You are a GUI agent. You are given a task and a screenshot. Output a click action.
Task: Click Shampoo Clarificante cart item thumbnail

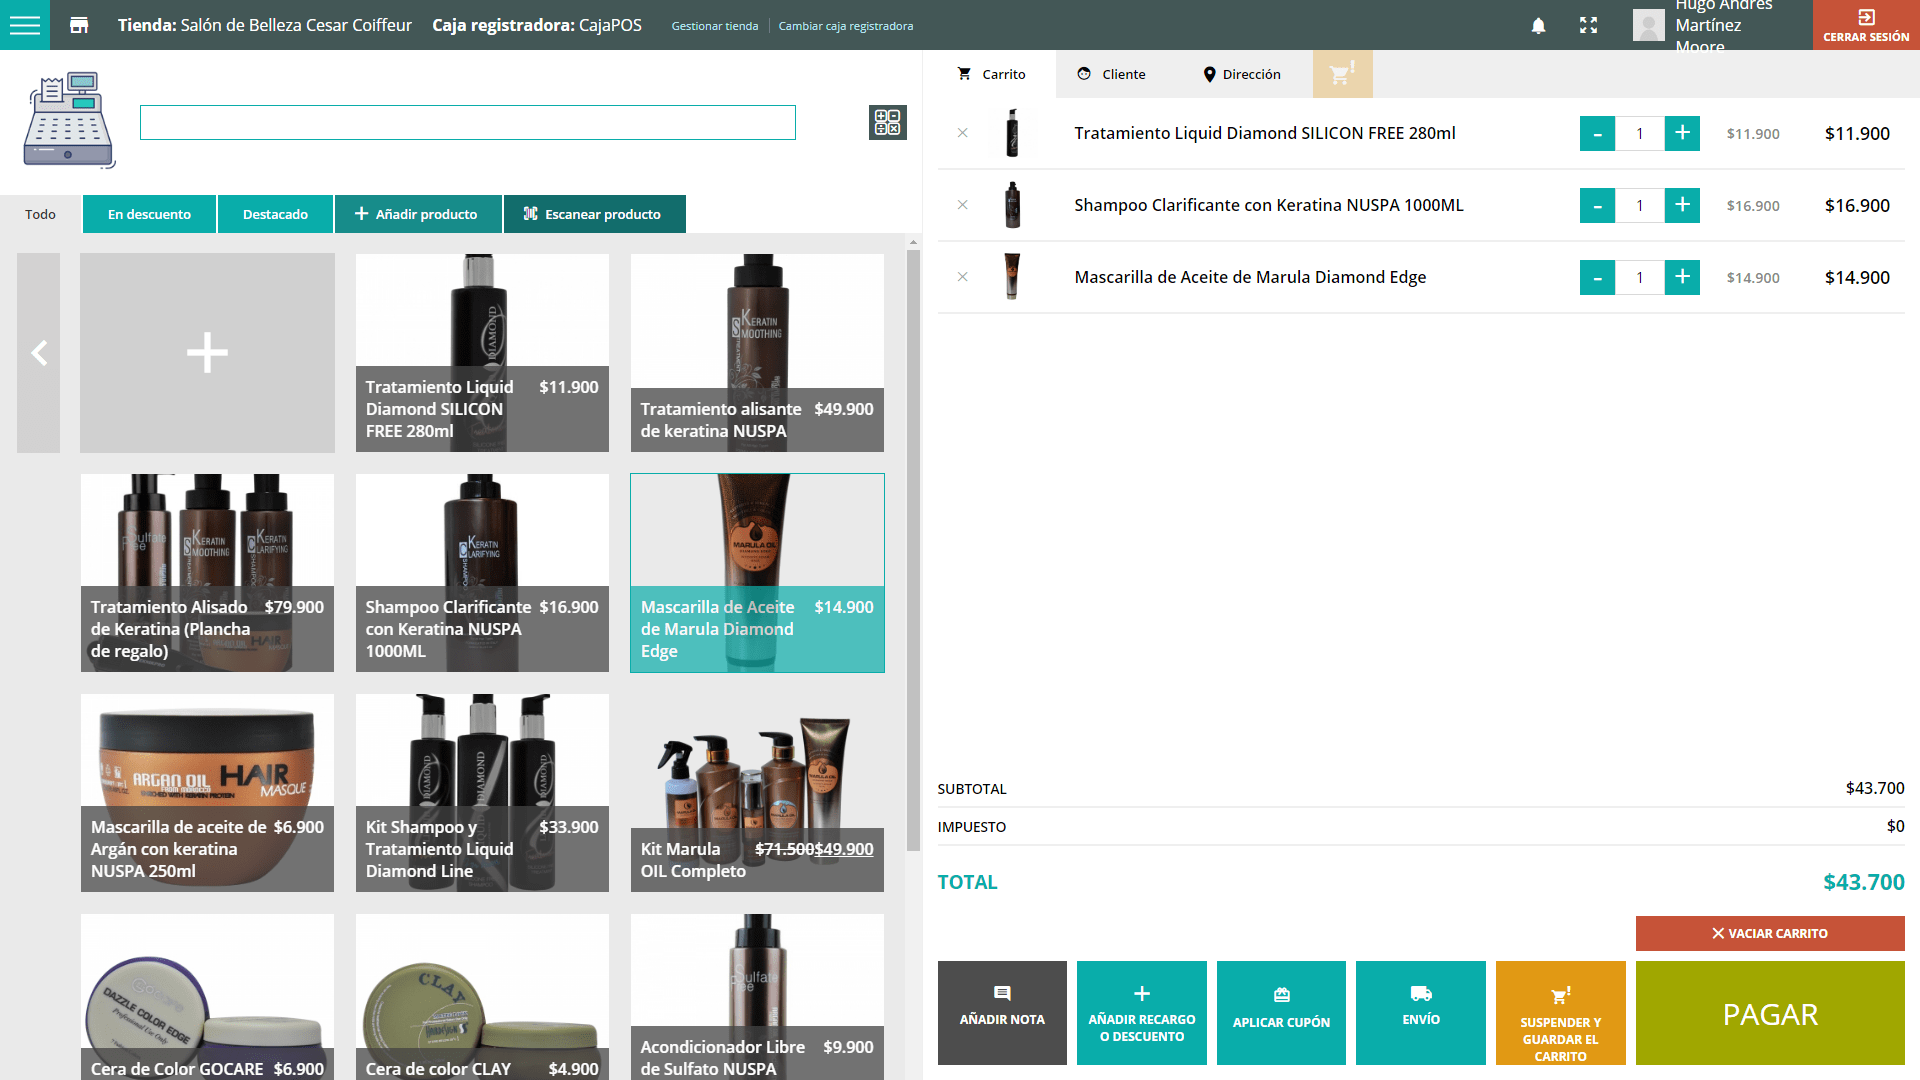[x=1012, y=205]
